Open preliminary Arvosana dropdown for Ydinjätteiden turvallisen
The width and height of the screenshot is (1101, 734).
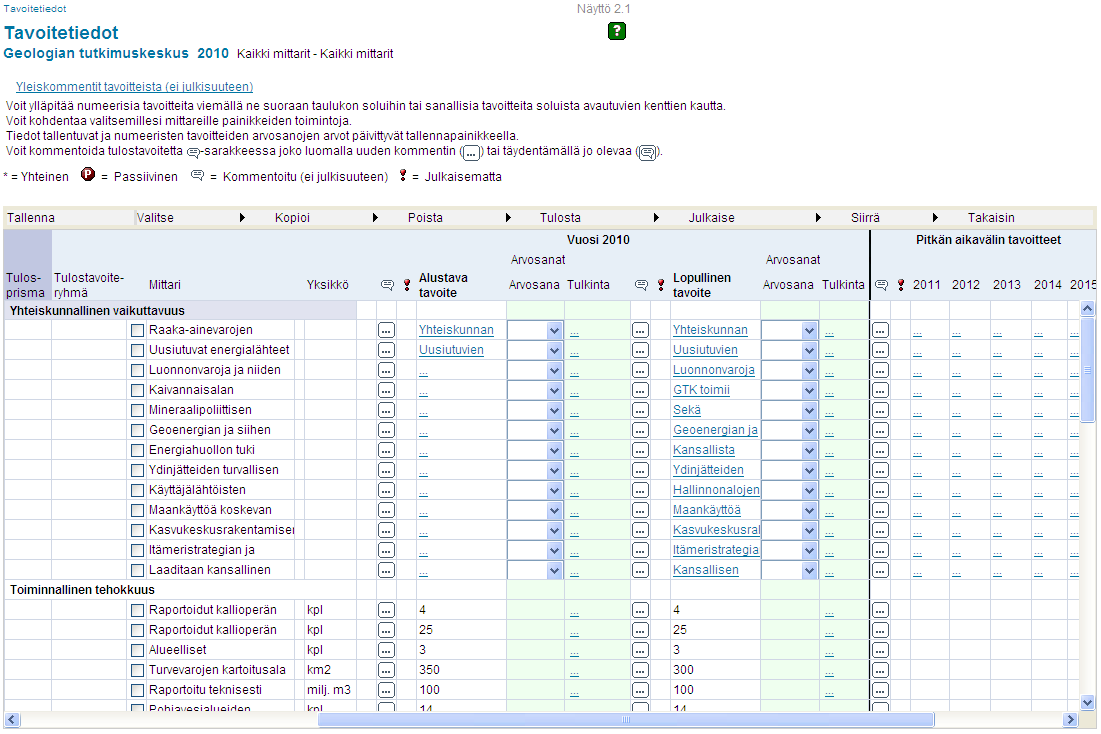535,470
